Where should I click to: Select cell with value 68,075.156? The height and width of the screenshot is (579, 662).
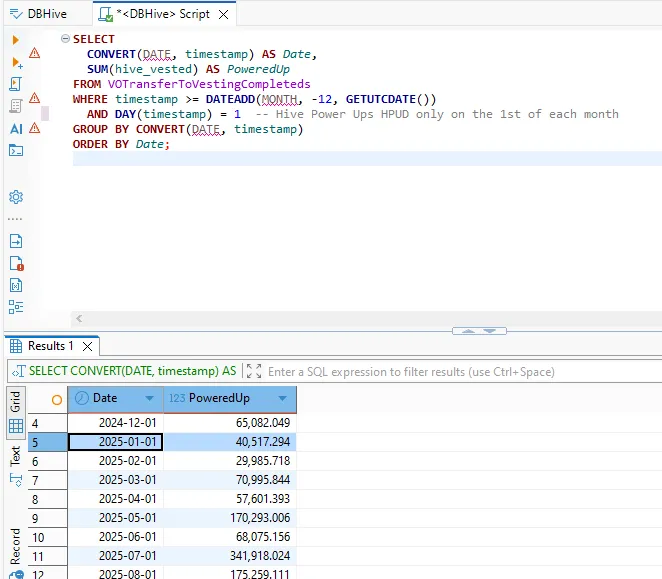click(x=230, y=537)
